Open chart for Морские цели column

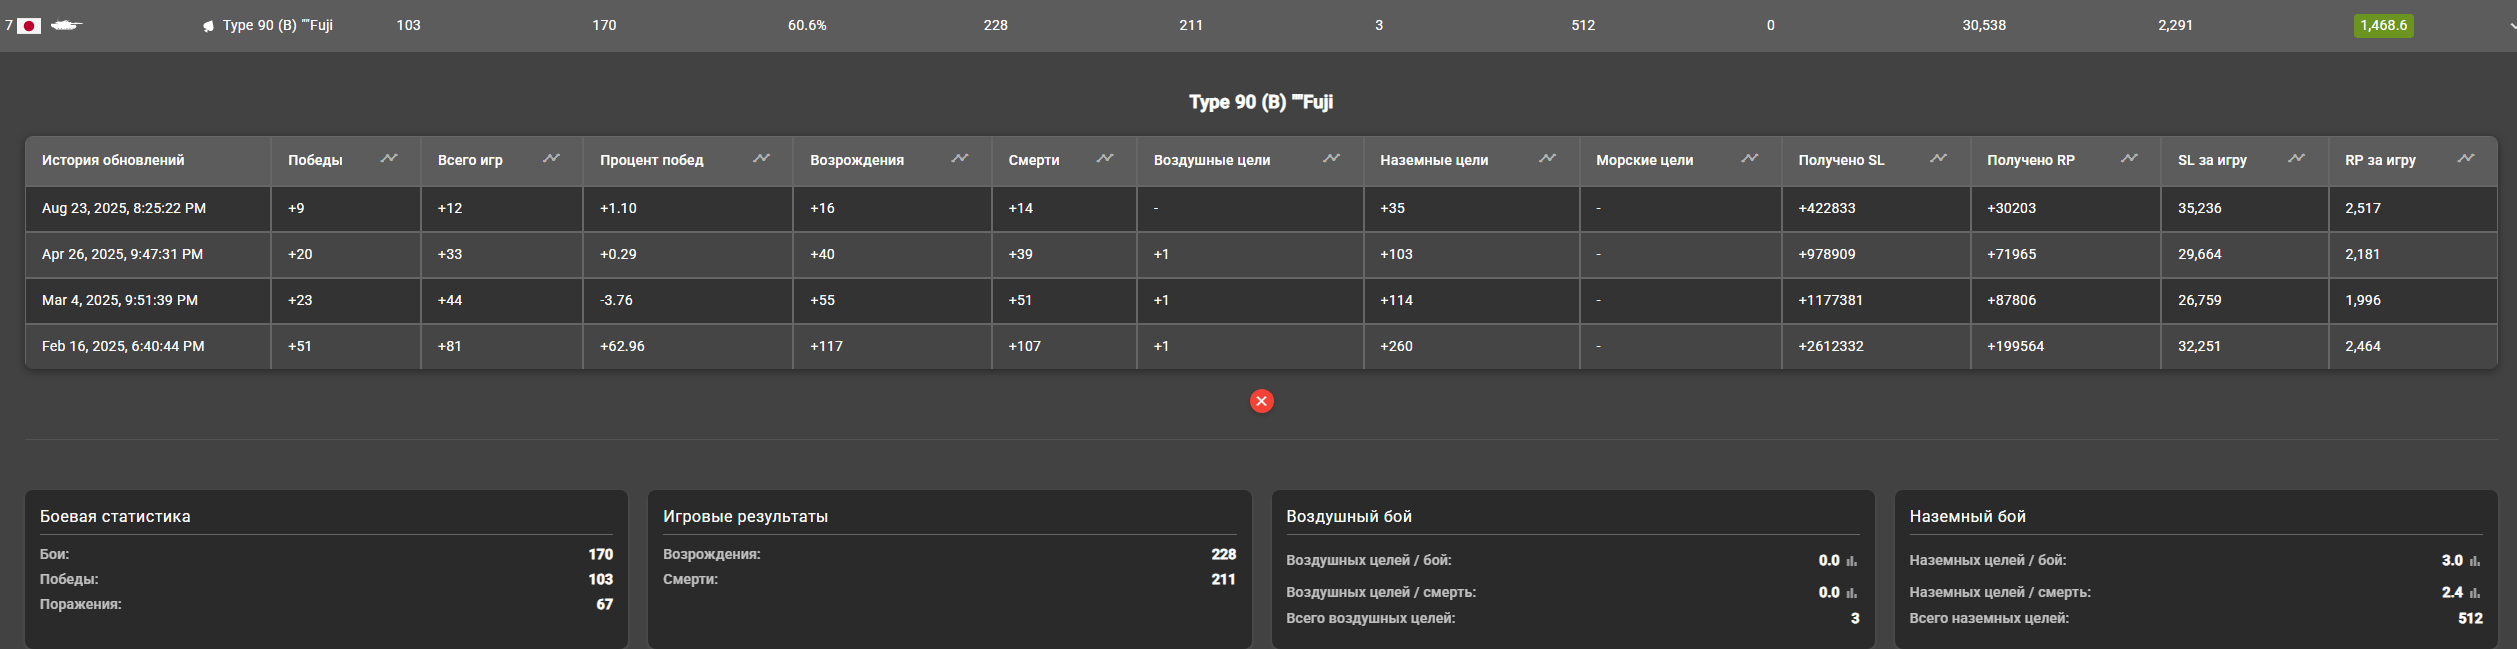point(1749,159)
